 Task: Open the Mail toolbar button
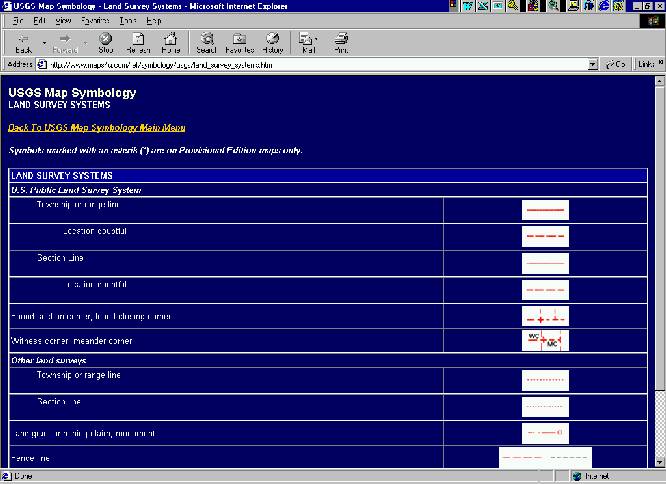tap(307, 42)
